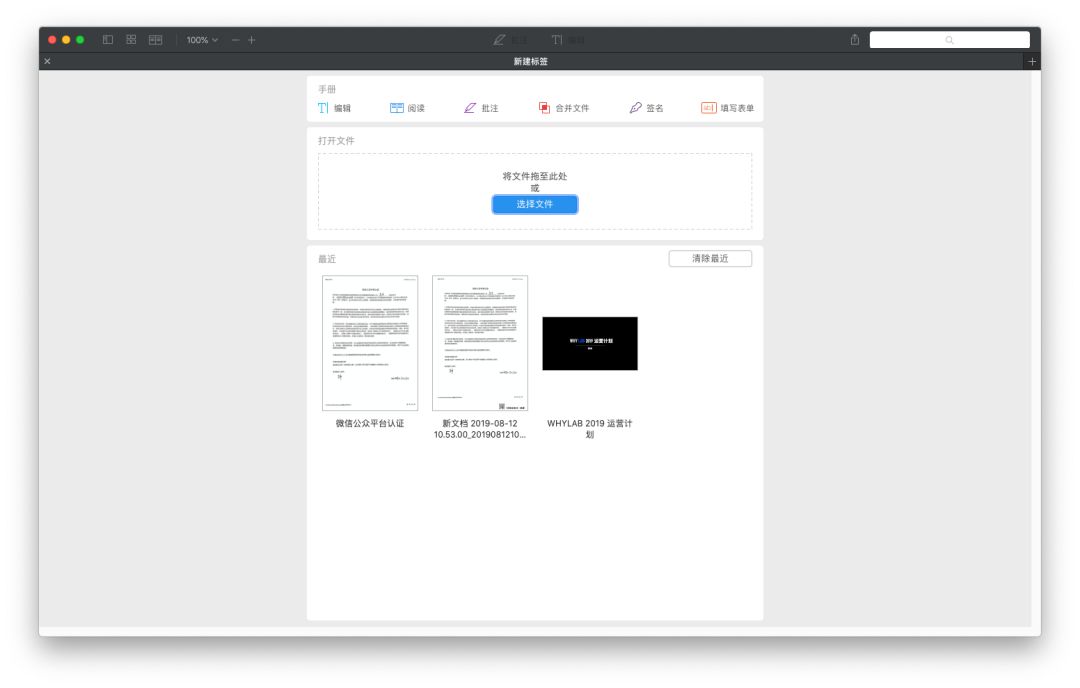Open the 100% zoom level dropdown
Image resolution: width=1080 pixels, height=688 pixels.
(202, 40)
